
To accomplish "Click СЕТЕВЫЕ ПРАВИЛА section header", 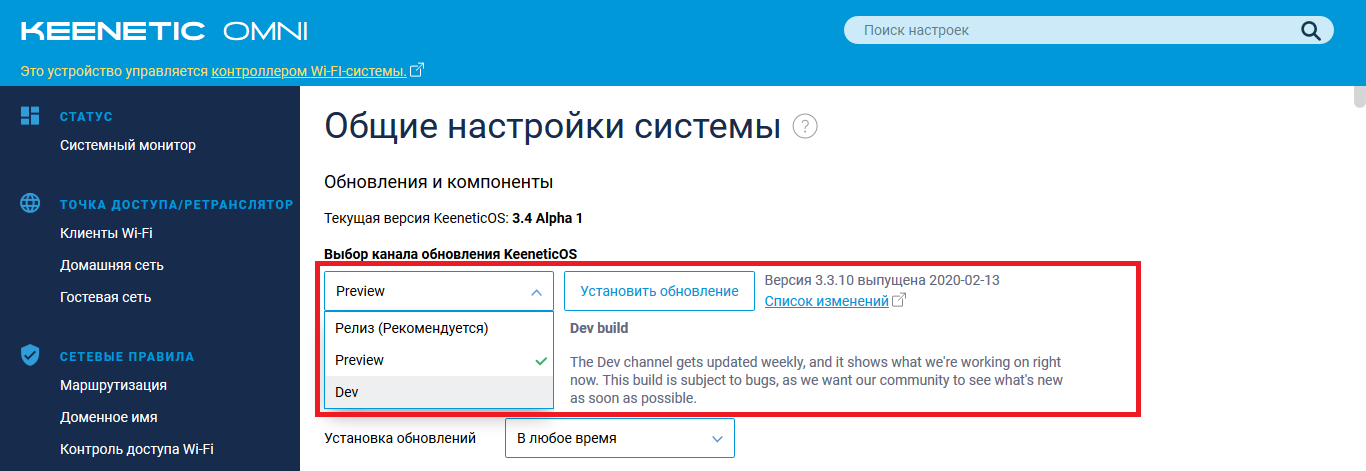I will (x=127, y=356).
